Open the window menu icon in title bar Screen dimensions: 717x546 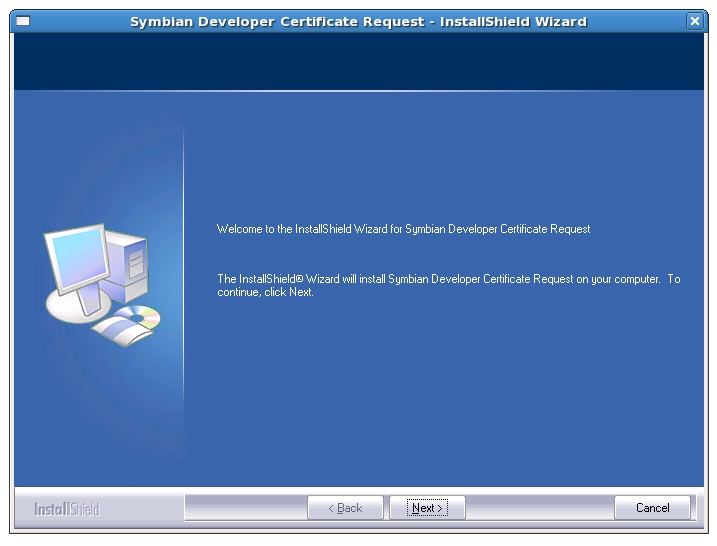point(22,21)
